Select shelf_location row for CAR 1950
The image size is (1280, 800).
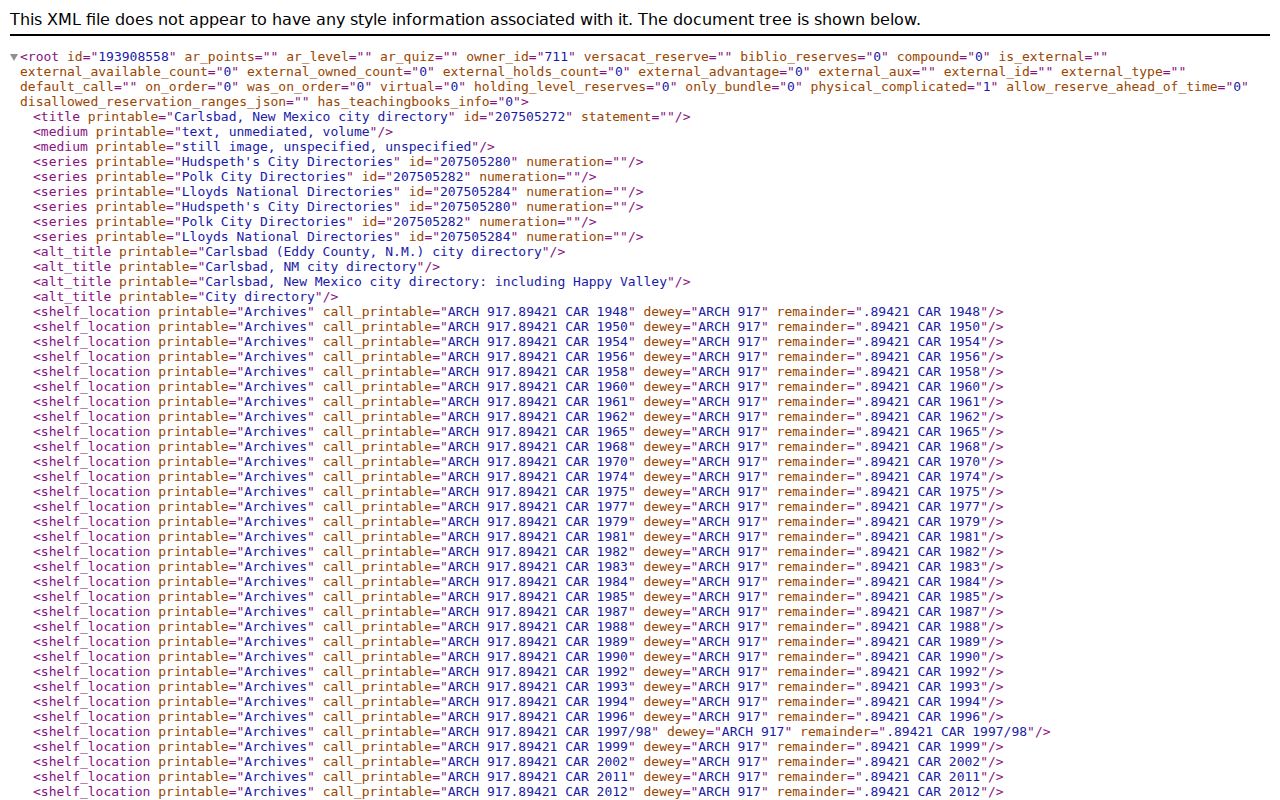coord(518,327)
